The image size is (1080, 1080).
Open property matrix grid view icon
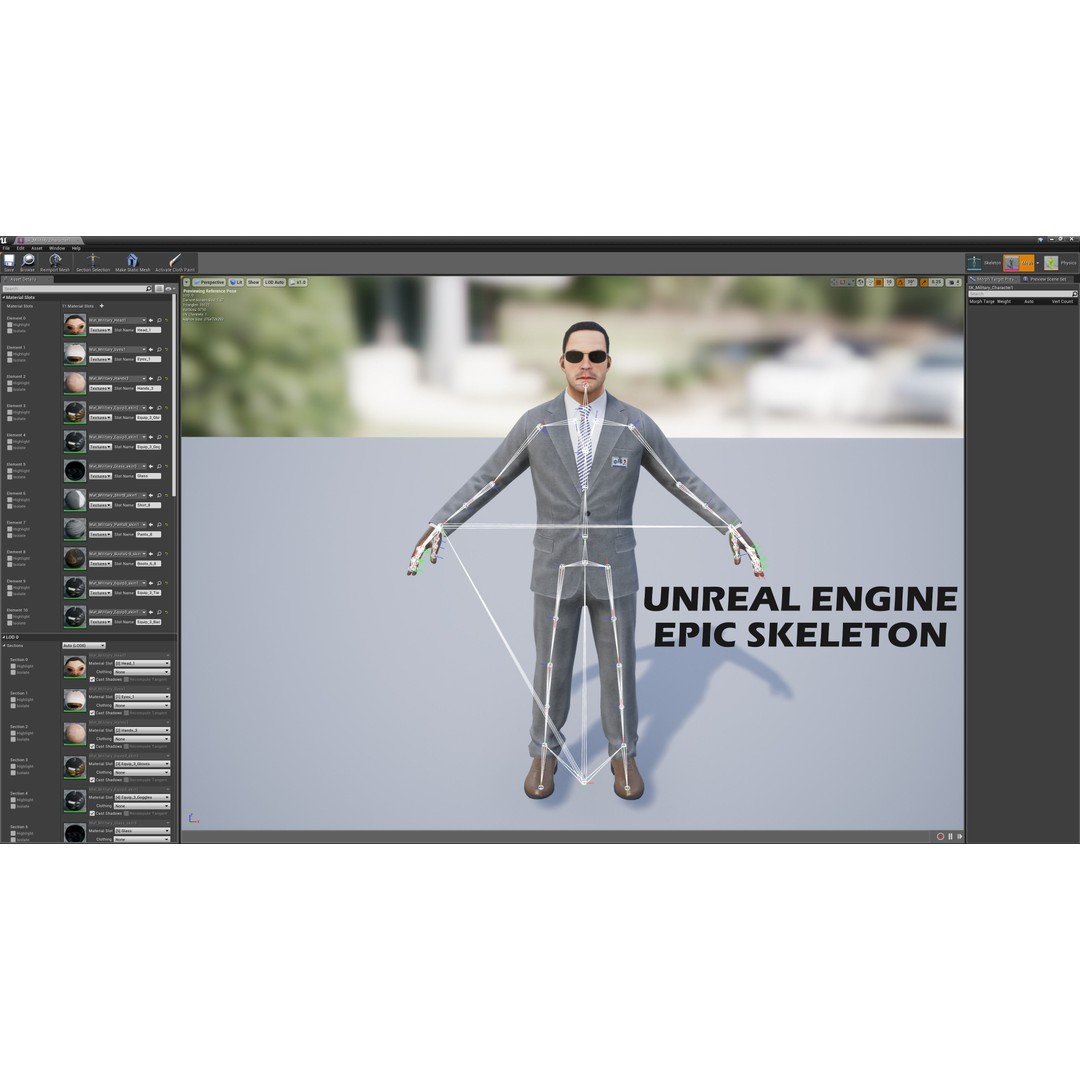(x=159, y=289)
